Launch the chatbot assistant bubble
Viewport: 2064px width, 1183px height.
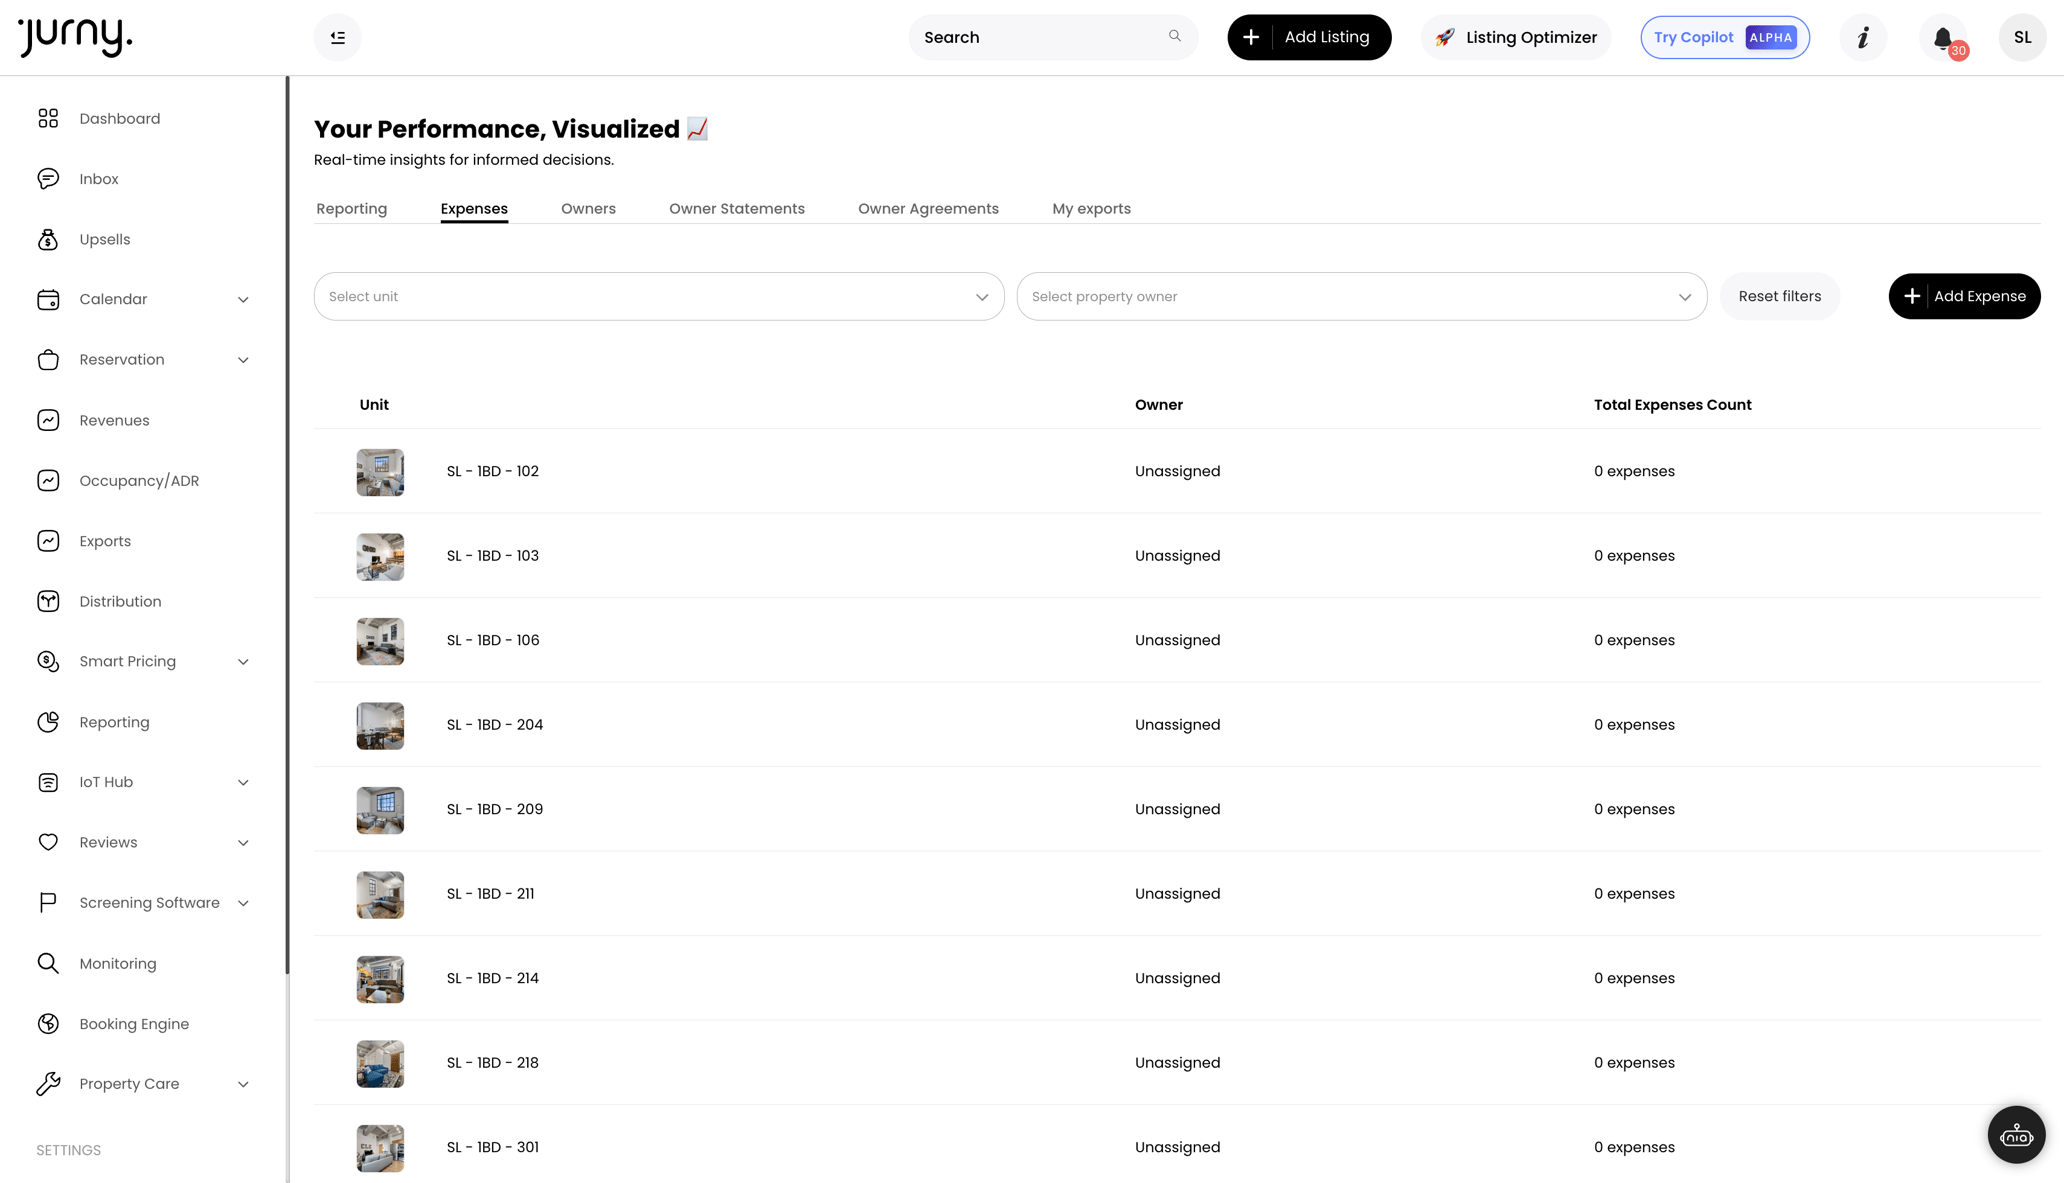point(2016,1134)
